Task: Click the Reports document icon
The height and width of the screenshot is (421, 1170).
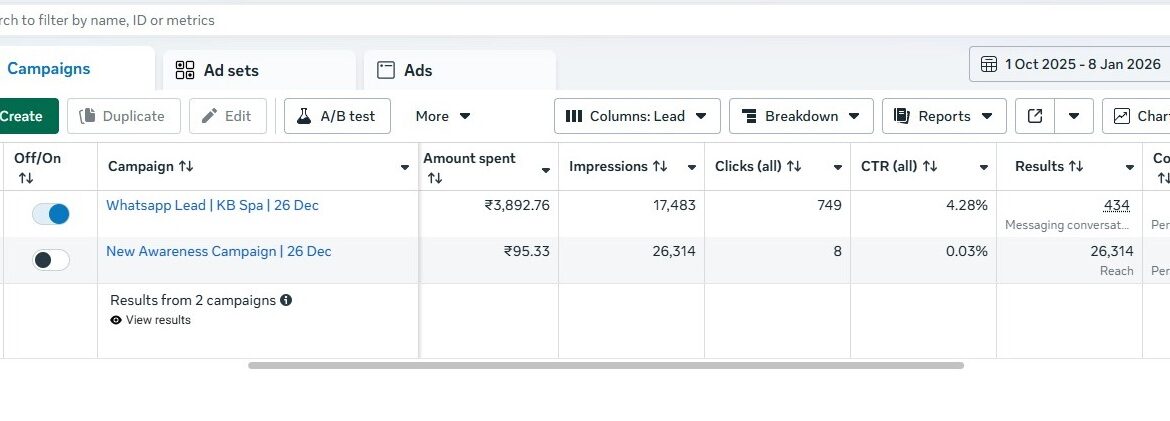Action: pos(901,116)
